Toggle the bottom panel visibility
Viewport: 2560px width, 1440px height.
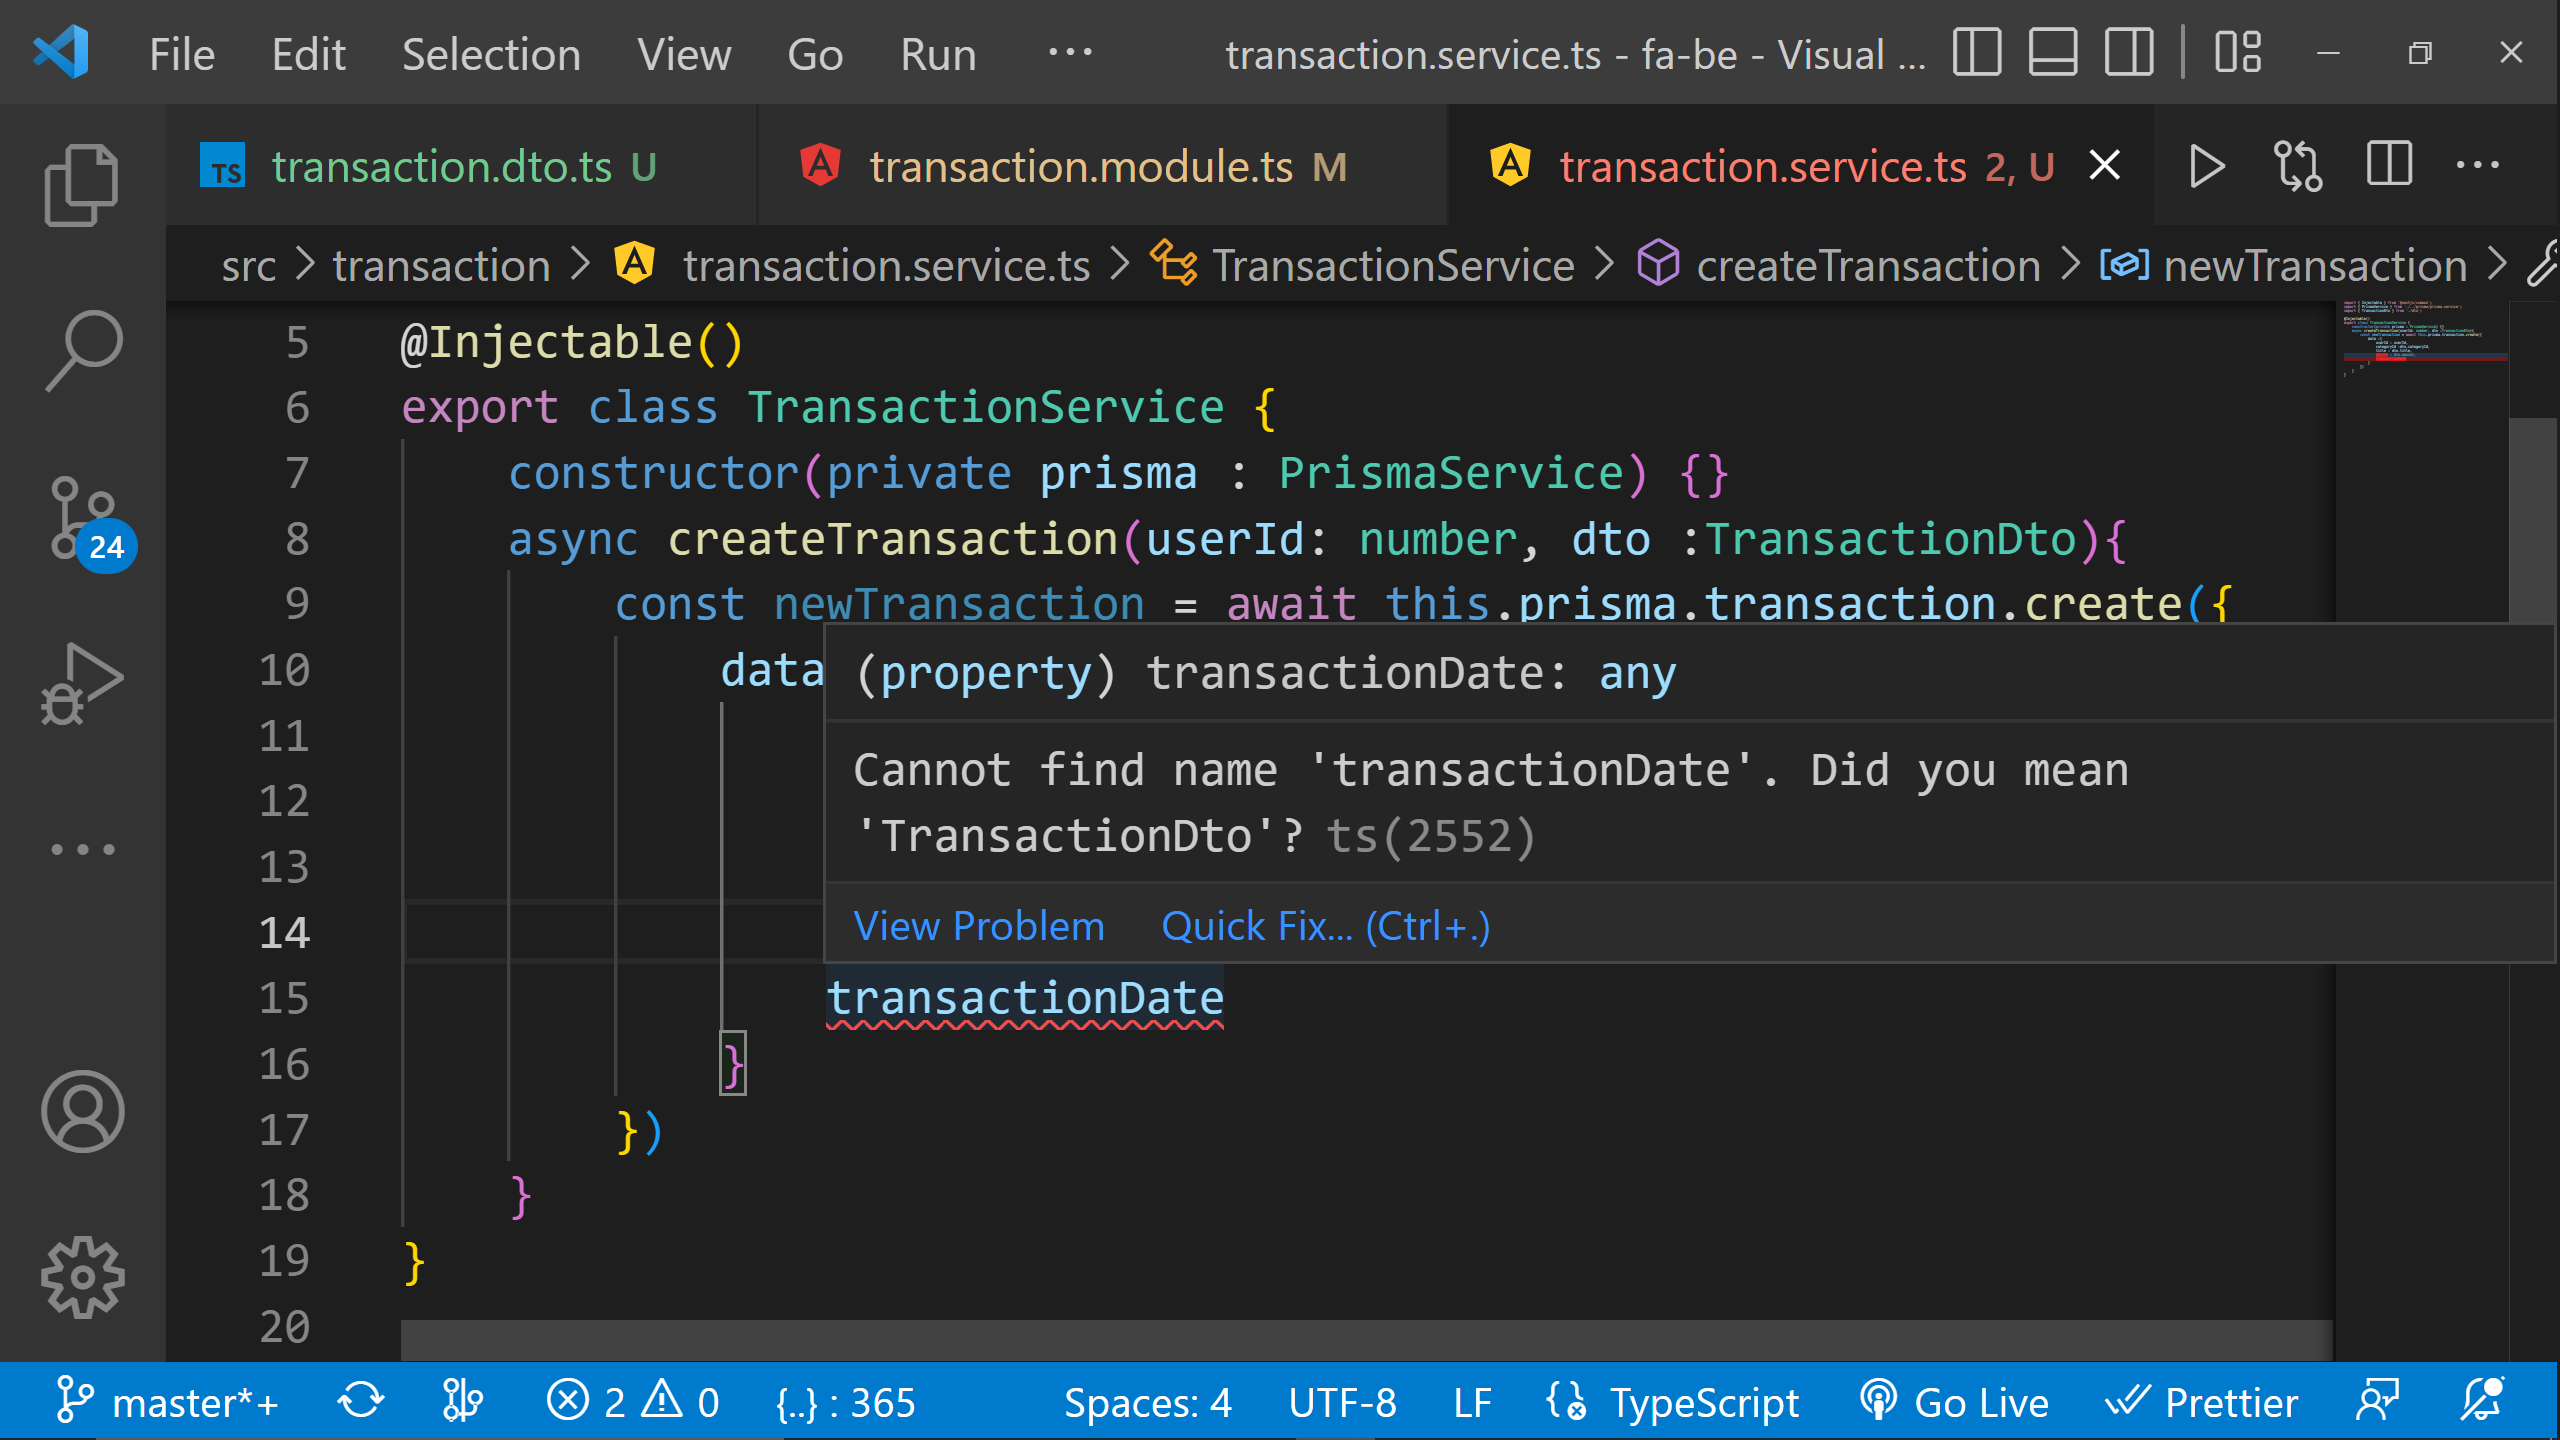coord(2051,54)
